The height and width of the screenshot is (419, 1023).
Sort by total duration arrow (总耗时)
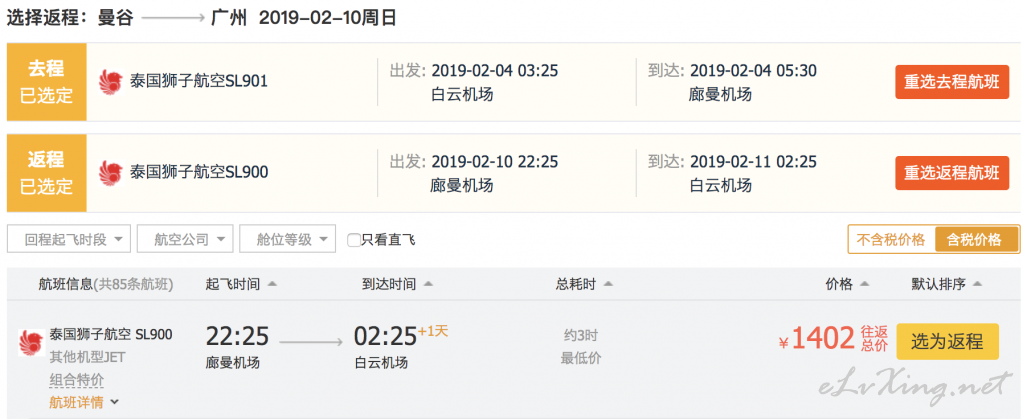[608, 284]
